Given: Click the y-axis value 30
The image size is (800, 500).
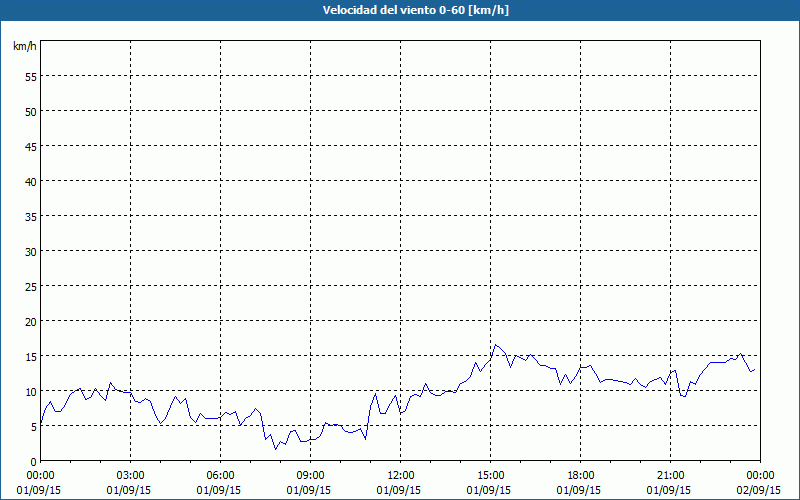Looking at the screenshot, I should pyautogui.click(x=31, y=252).
